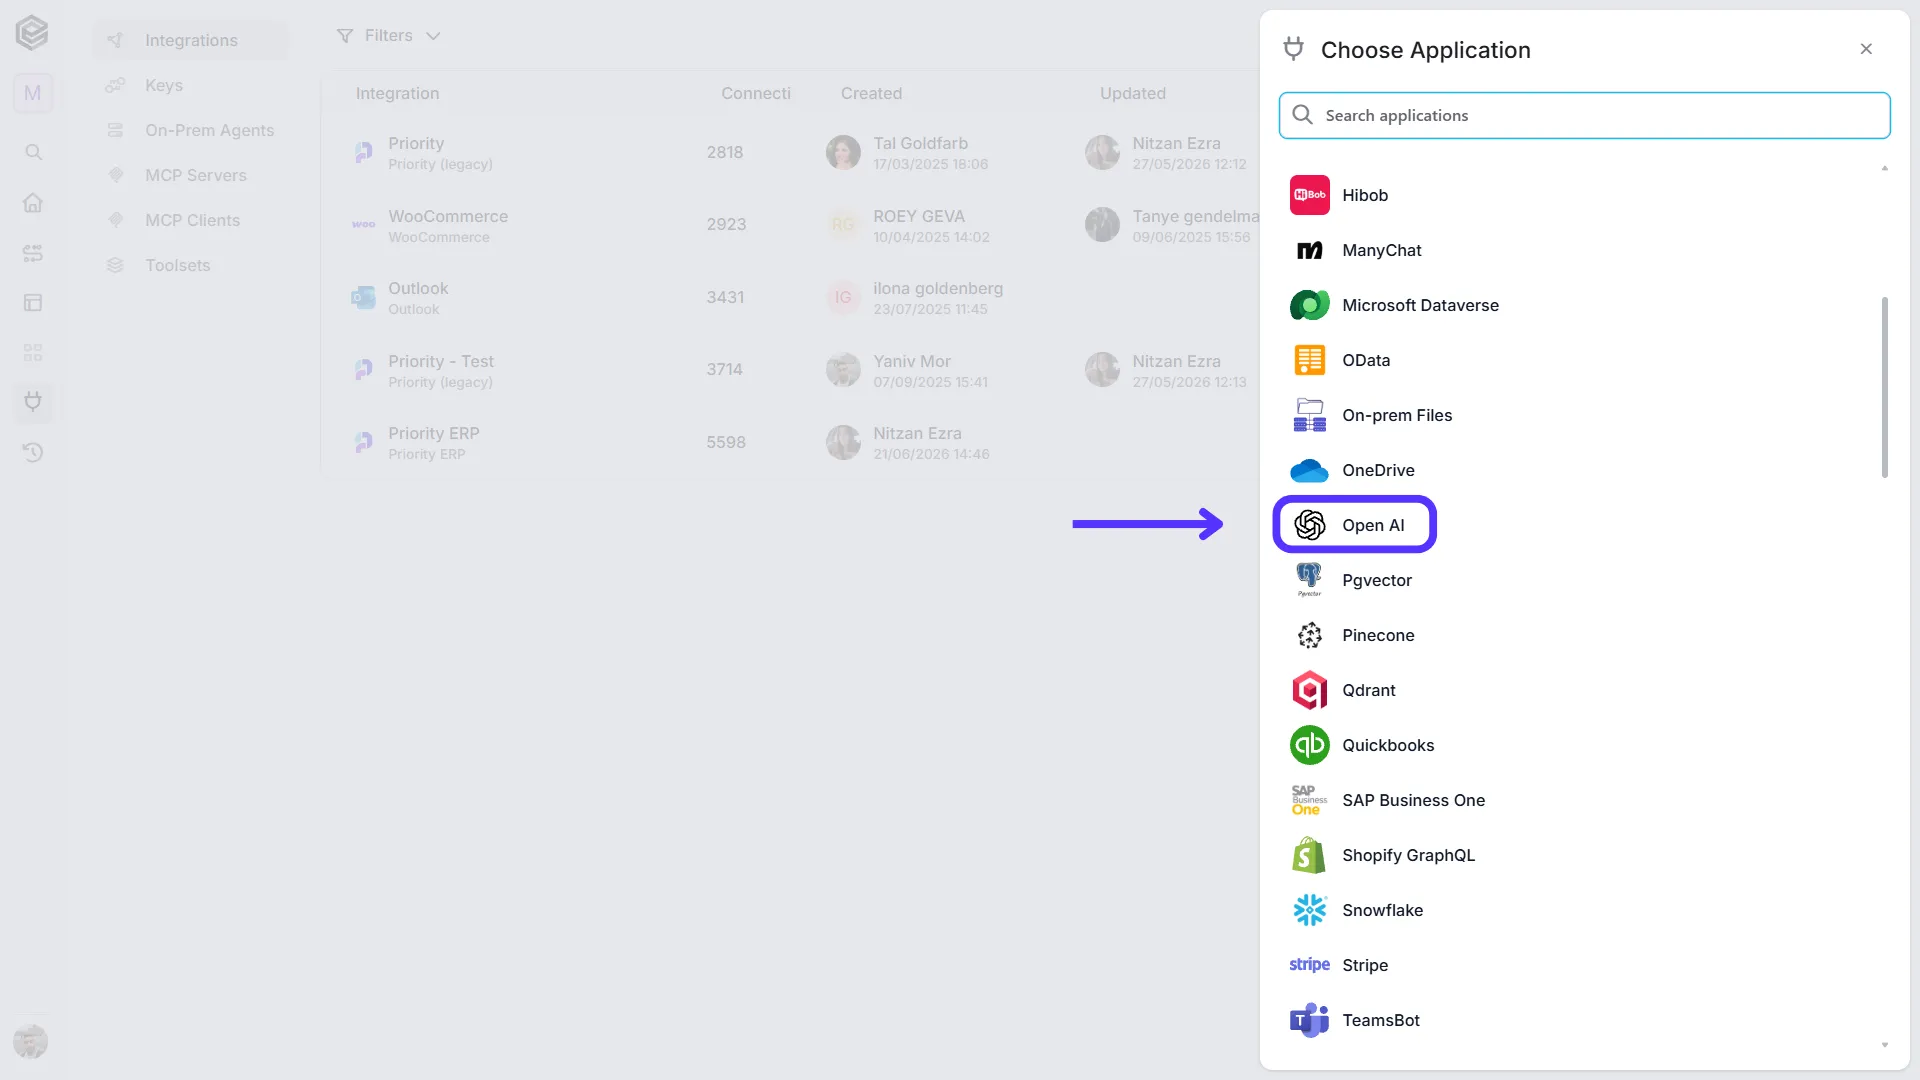Select the Pgvector elephant icon
The width and height of the screenshot is (1920, 1080).
[x=1309, y=580]
